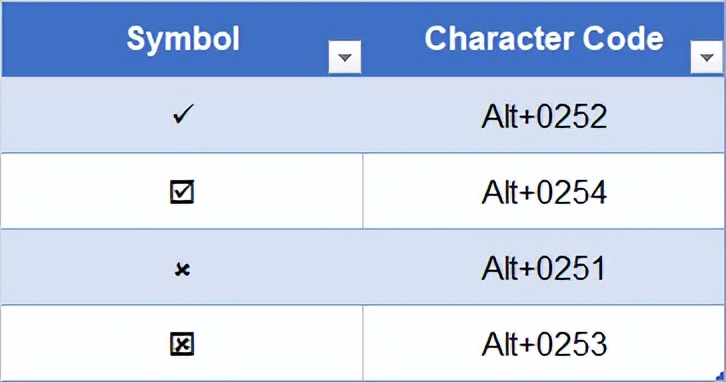Click the border between the header and the Alt+0252 row
The width and height of the screenshot is (726, 382).
point(363,76)
